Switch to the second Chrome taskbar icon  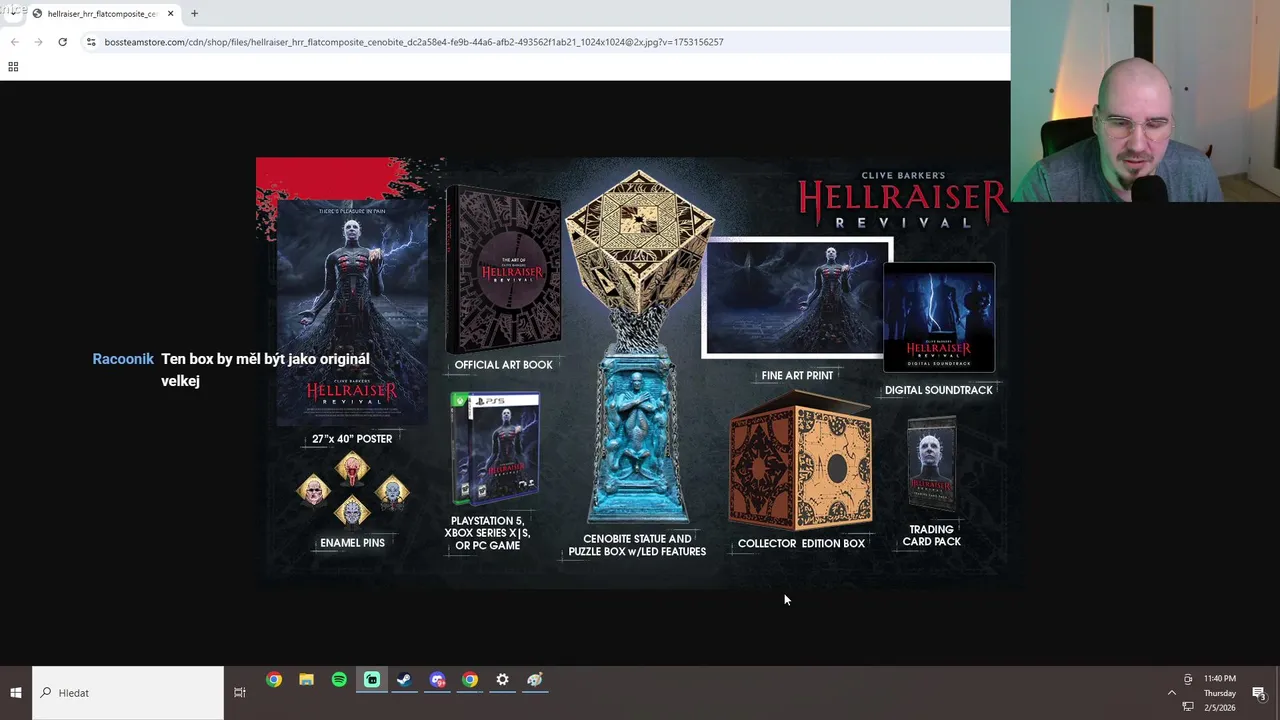[x=470, y=680]
